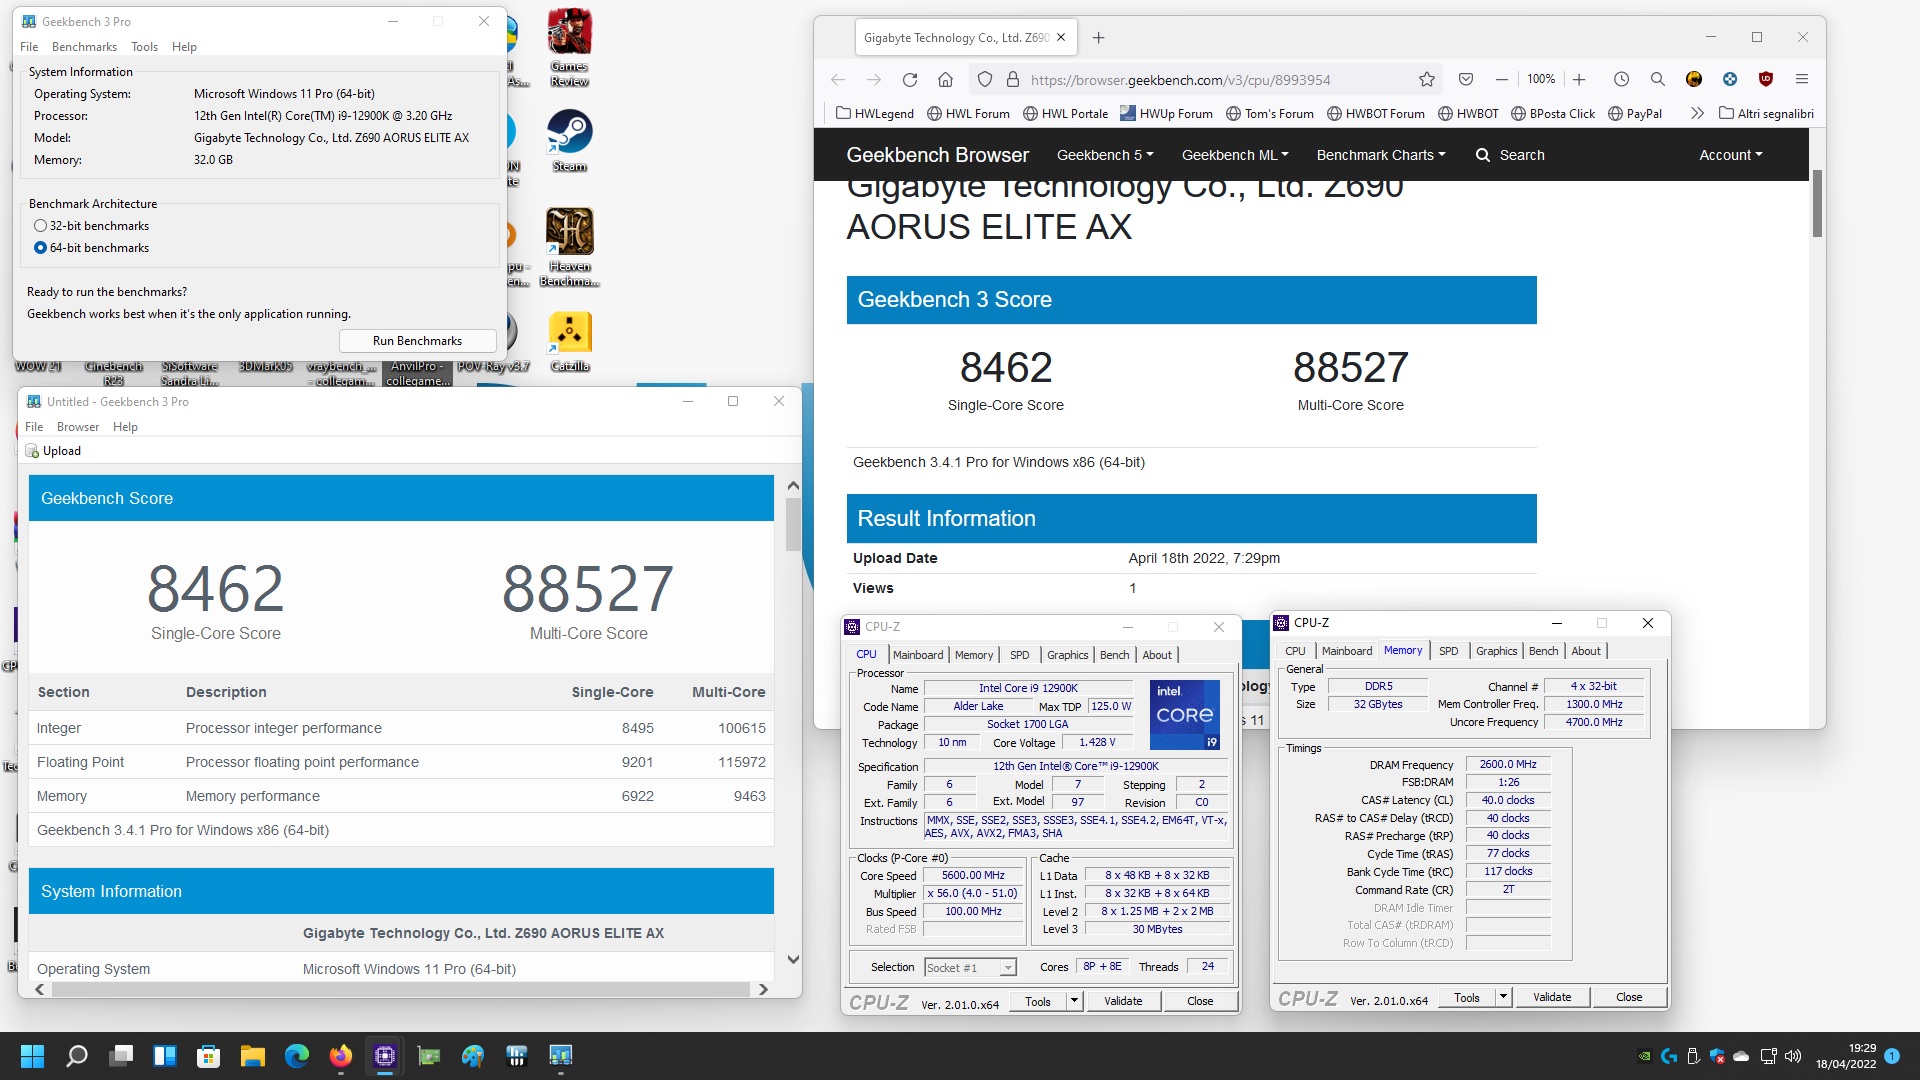Open browser history clock icon
1920x1080 pixels.
[x=1621, y=80]
